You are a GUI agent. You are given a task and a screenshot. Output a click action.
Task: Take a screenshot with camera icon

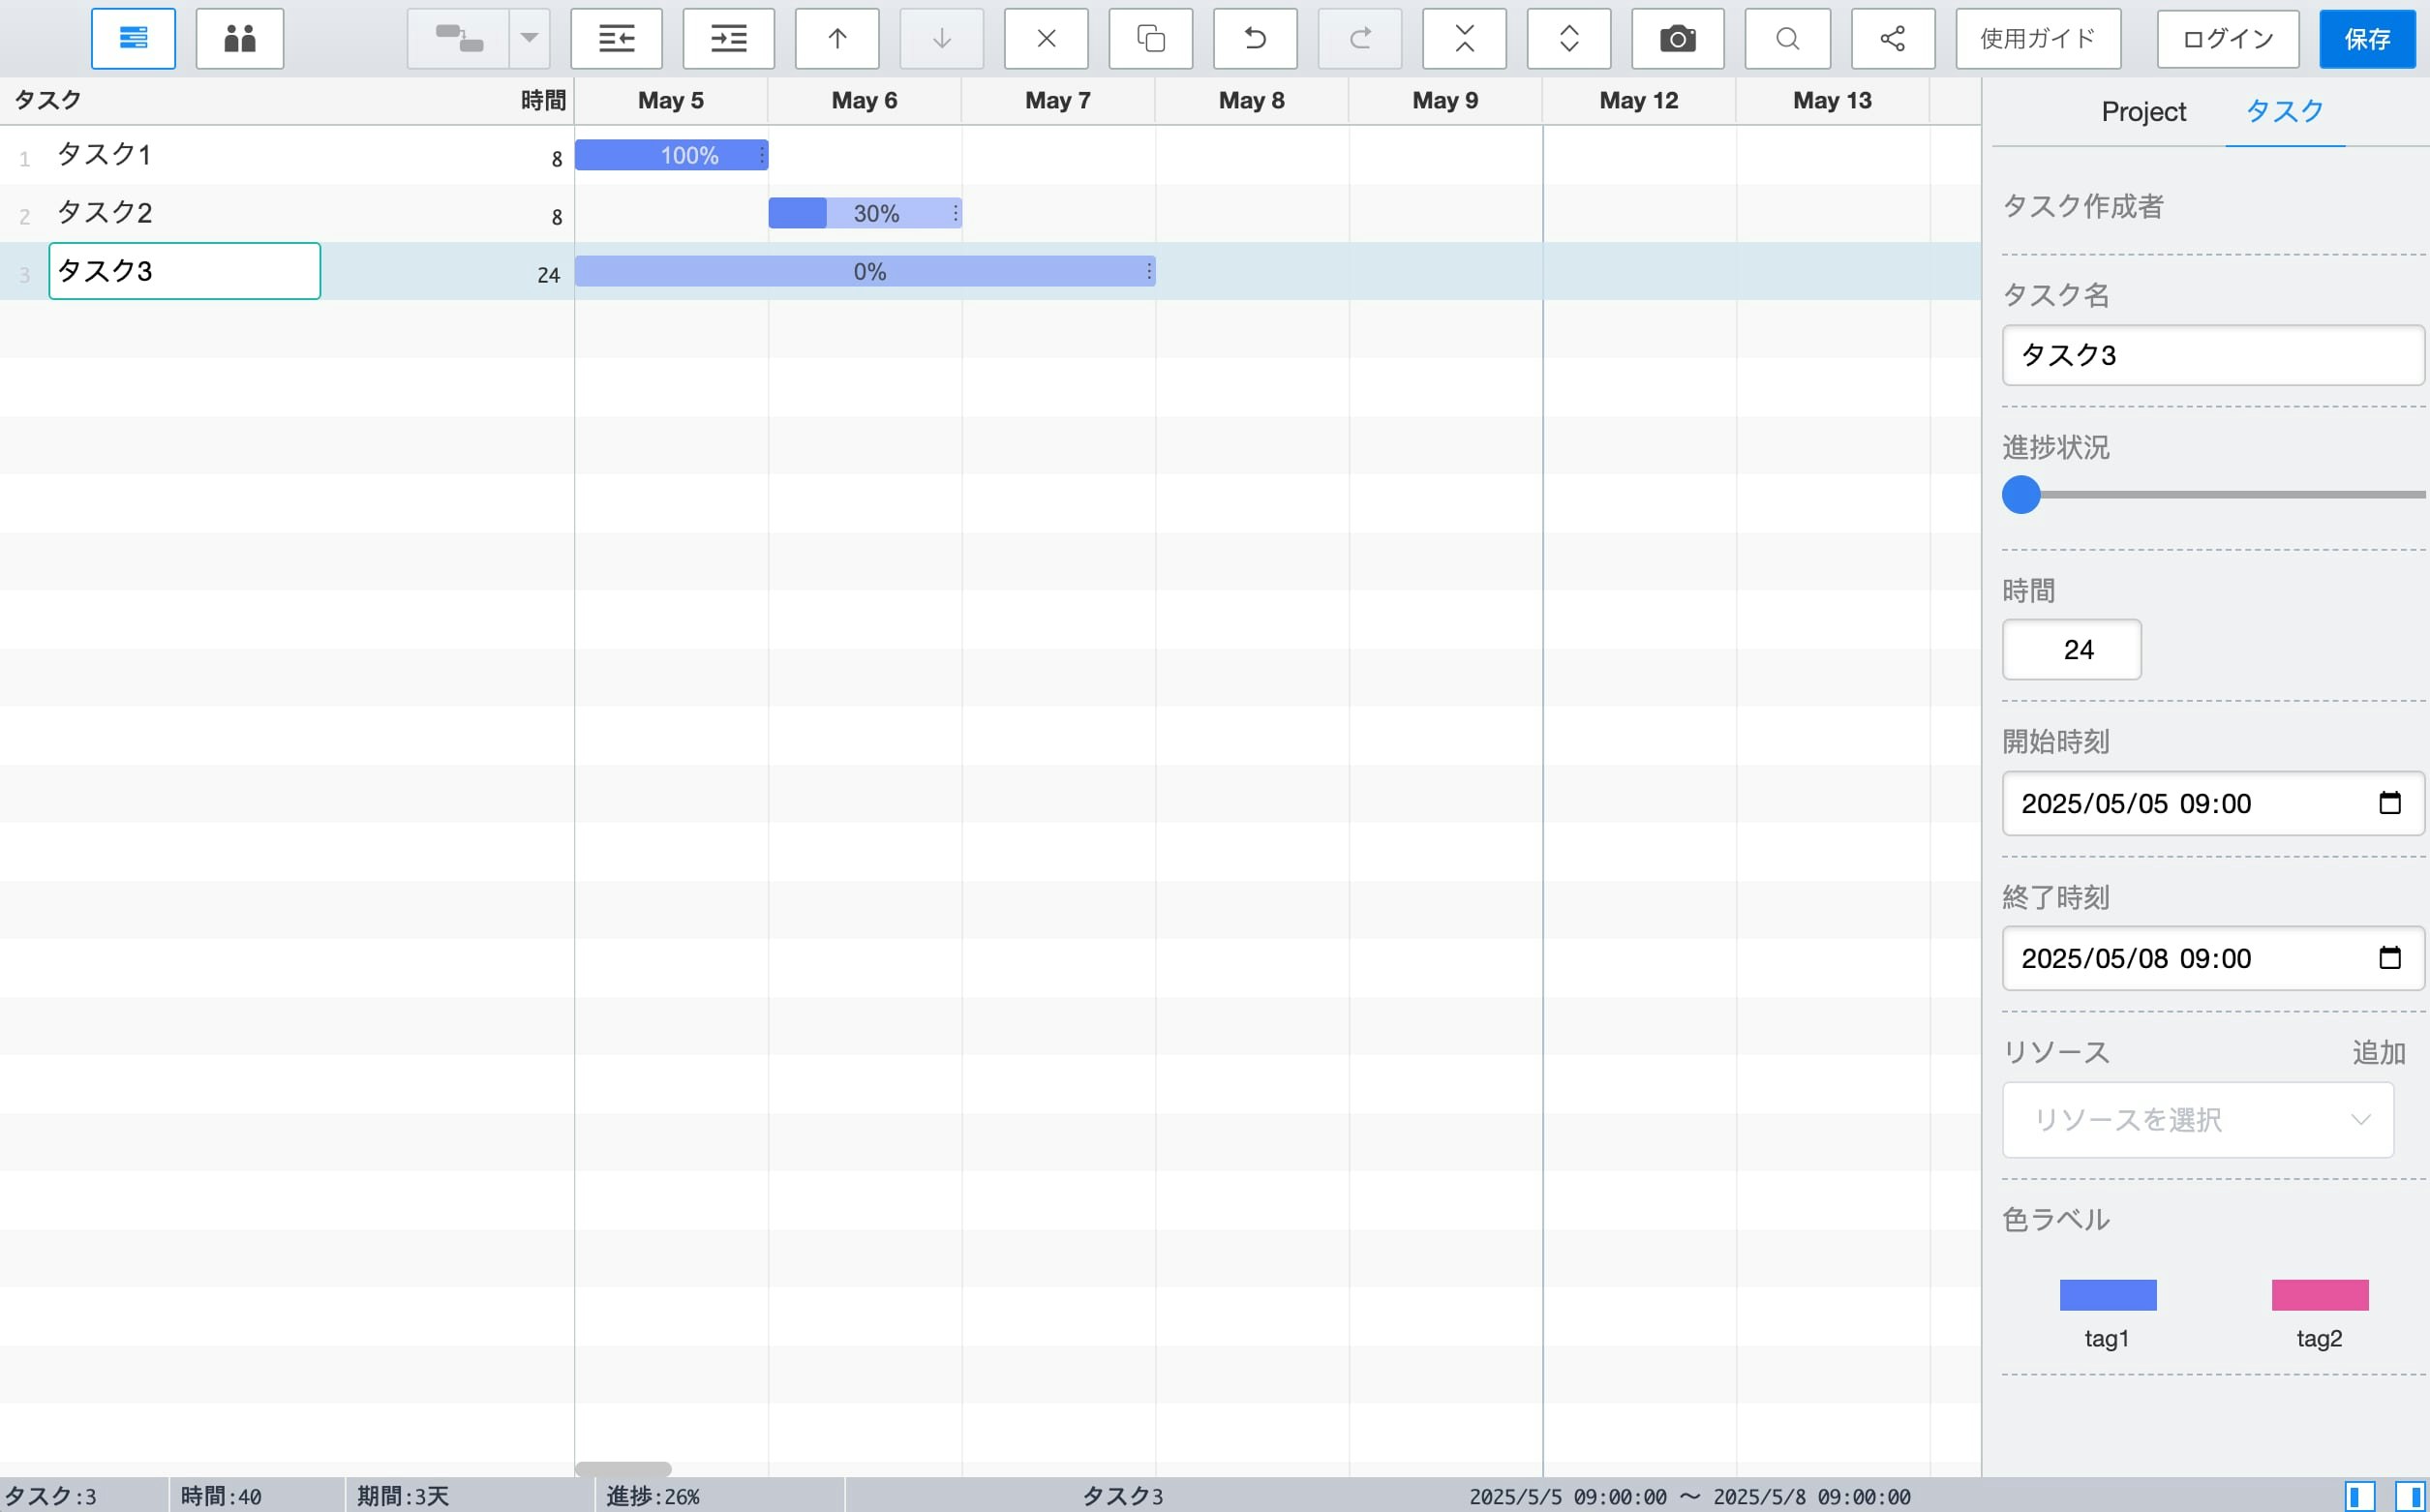point(1677,39)
